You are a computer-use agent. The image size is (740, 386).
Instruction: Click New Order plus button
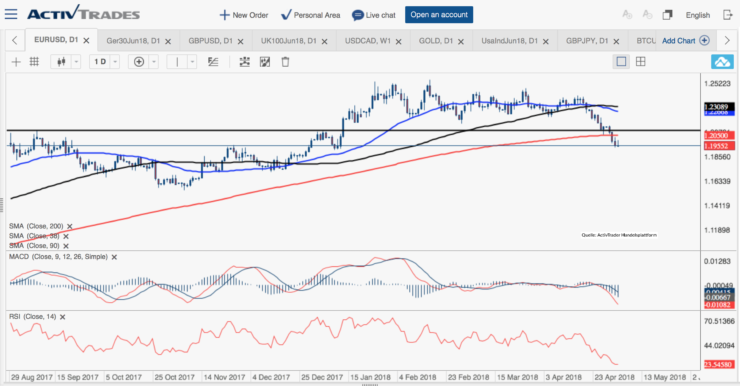(244, 15)
